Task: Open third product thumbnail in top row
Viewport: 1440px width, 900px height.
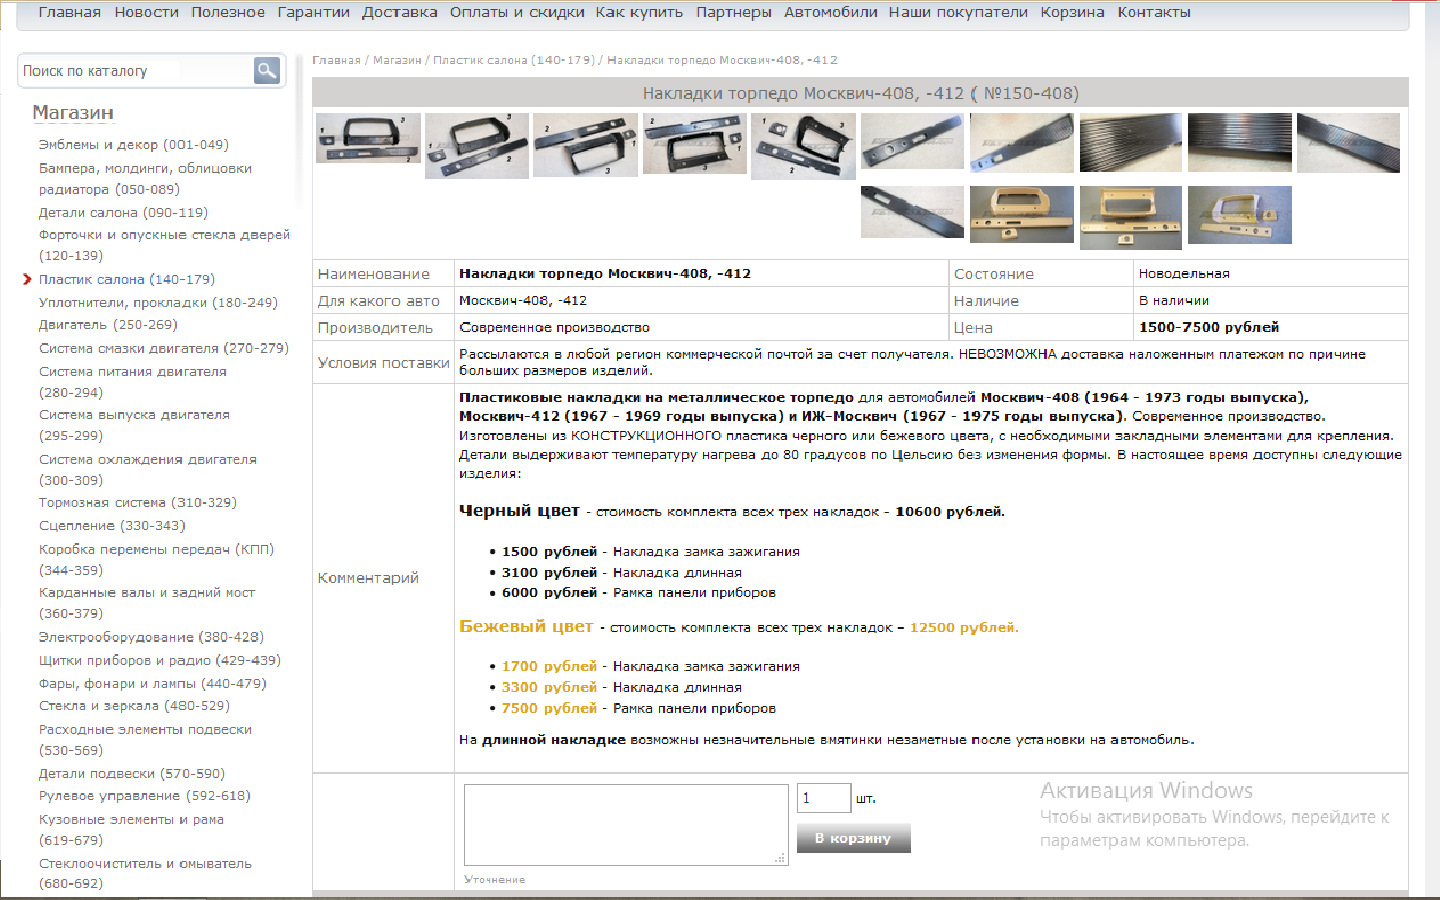Action: point(585,145)
